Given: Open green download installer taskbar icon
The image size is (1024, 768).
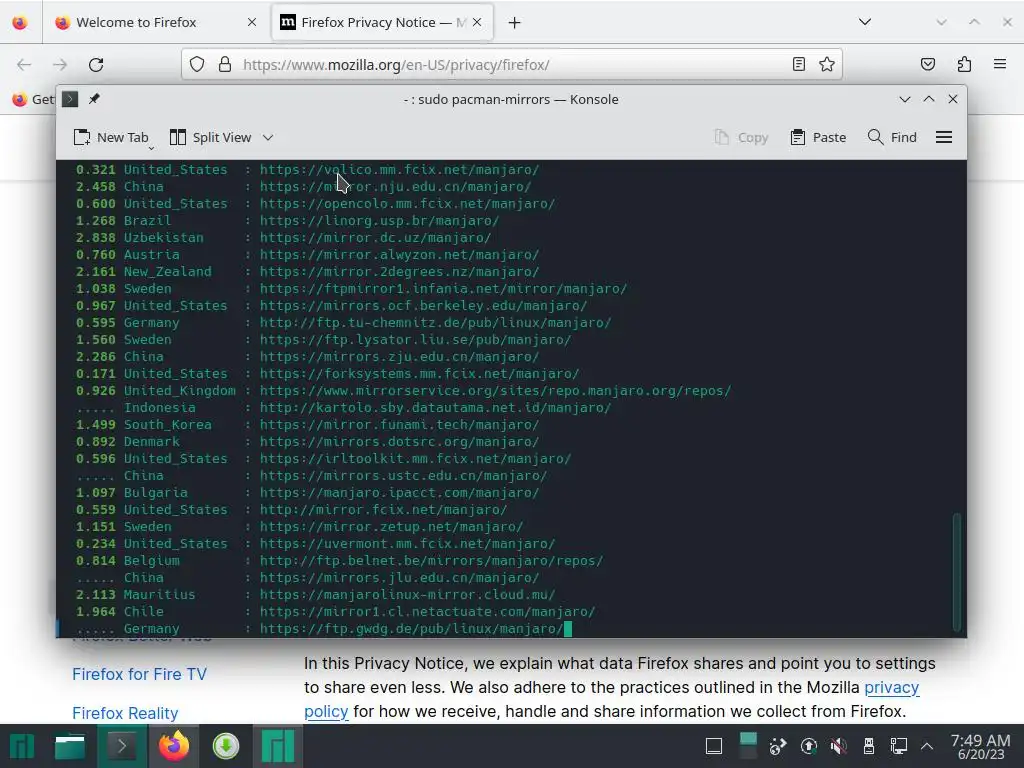Looking at the screenshot, I should point(226,746).
